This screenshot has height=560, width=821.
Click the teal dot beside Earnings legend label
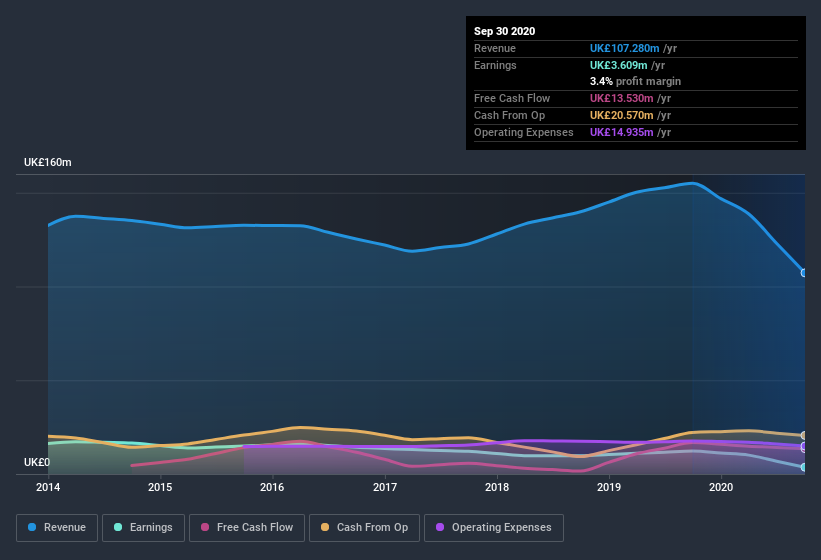pos(118,527)
